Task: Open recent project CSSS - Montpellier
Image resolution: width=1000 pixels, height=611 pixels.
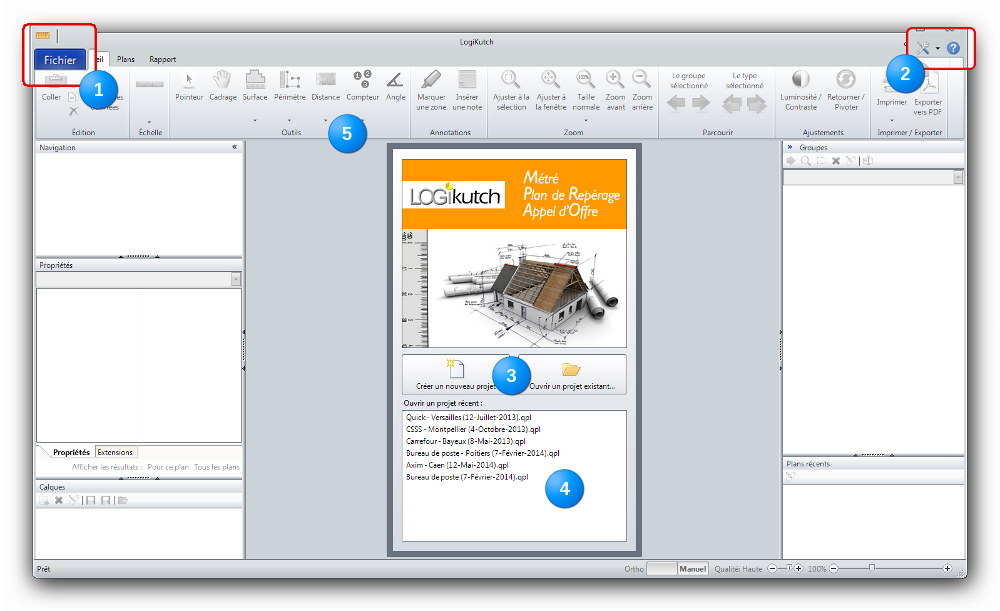Action: point(473,429)
